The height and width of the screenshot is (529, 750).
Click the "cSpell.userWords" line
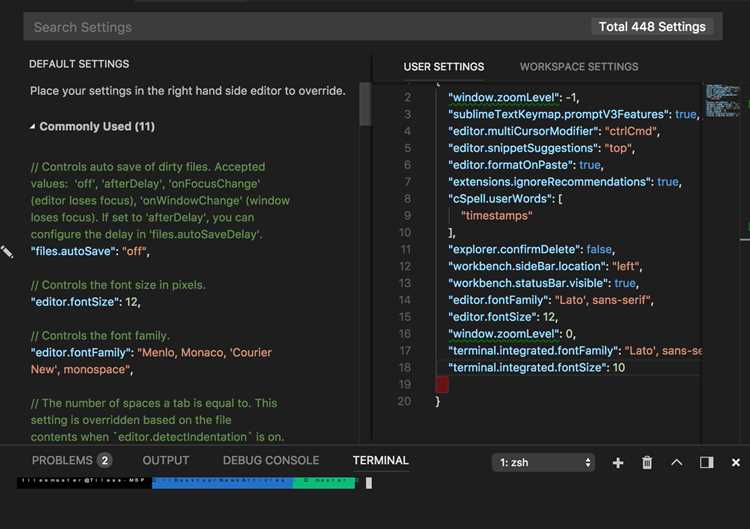click(x=505, y=198)
